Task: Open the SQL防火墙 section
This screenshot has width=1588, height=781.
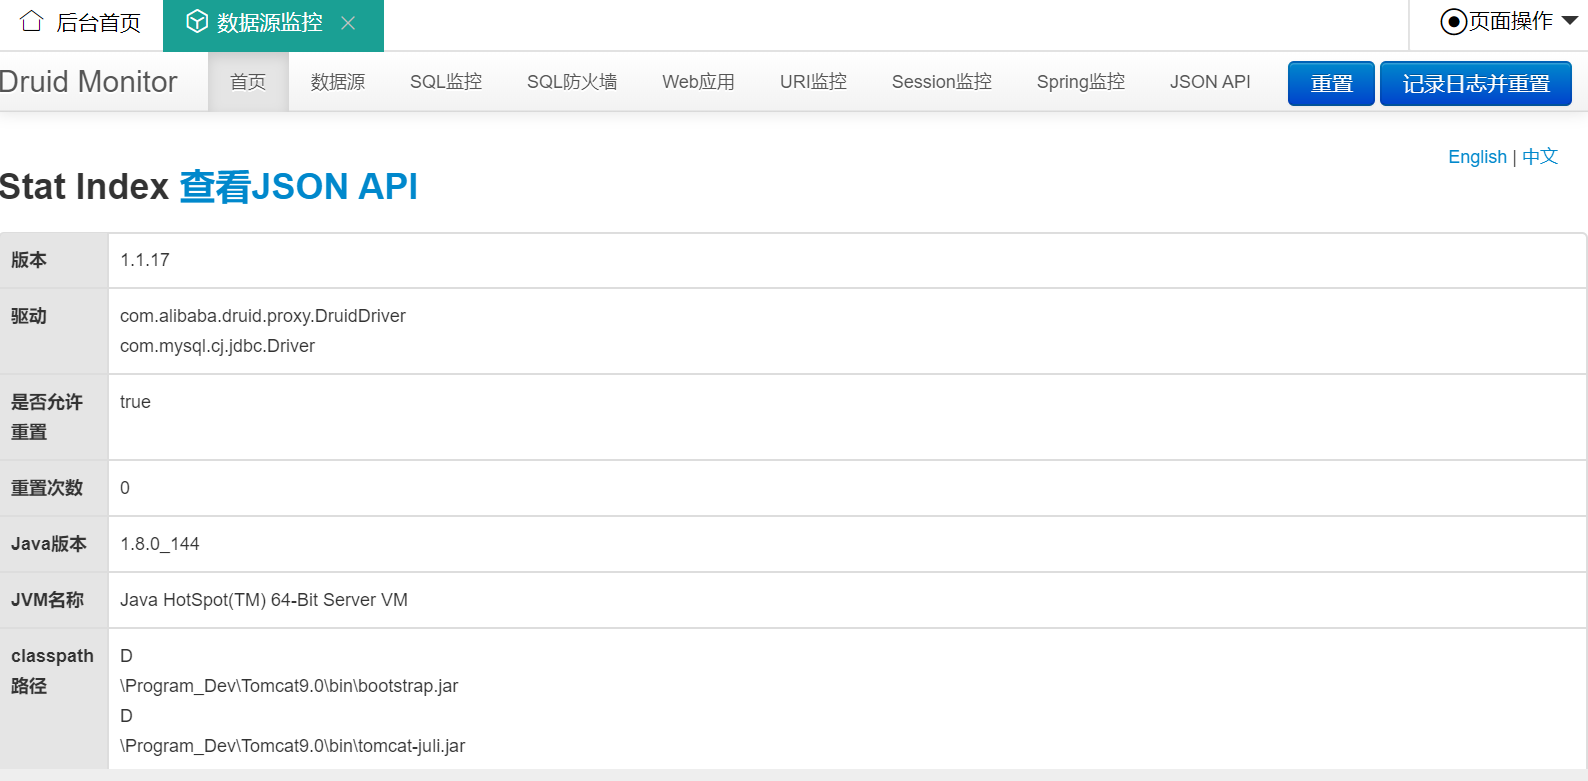Action: coord(572,82)
